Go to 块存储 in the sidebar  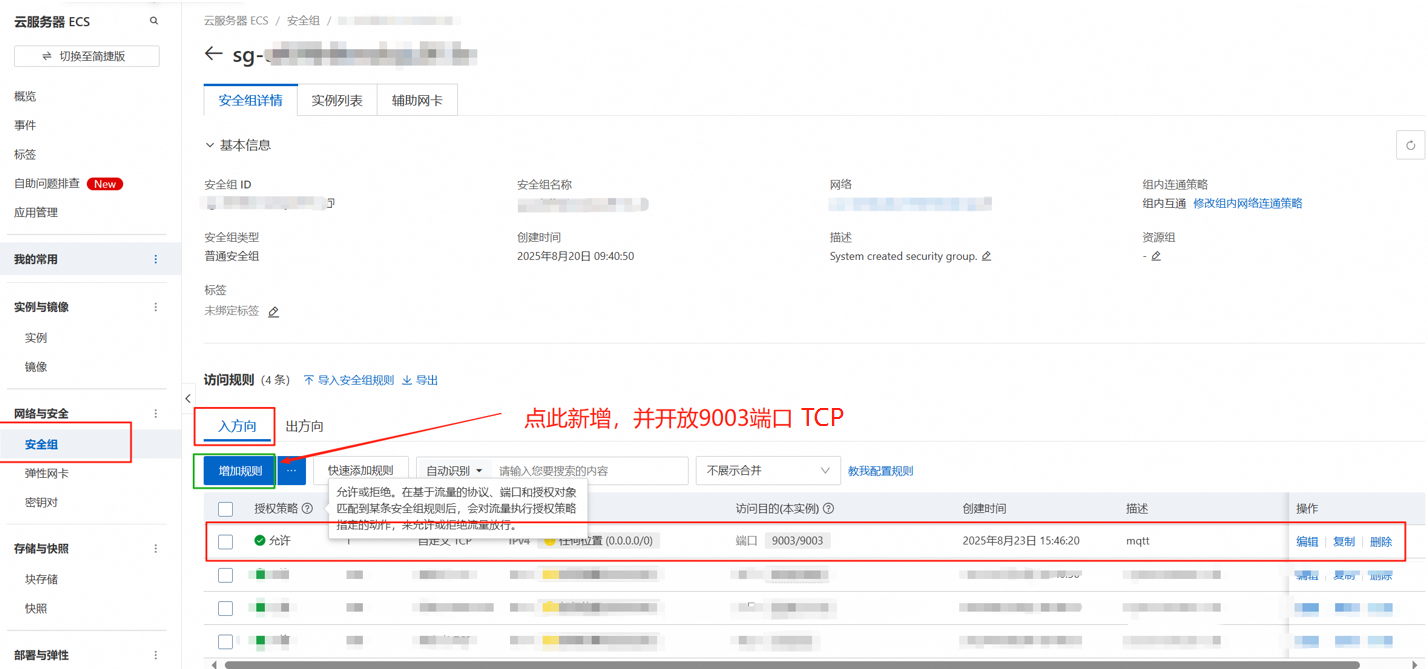tap(42, 579)
